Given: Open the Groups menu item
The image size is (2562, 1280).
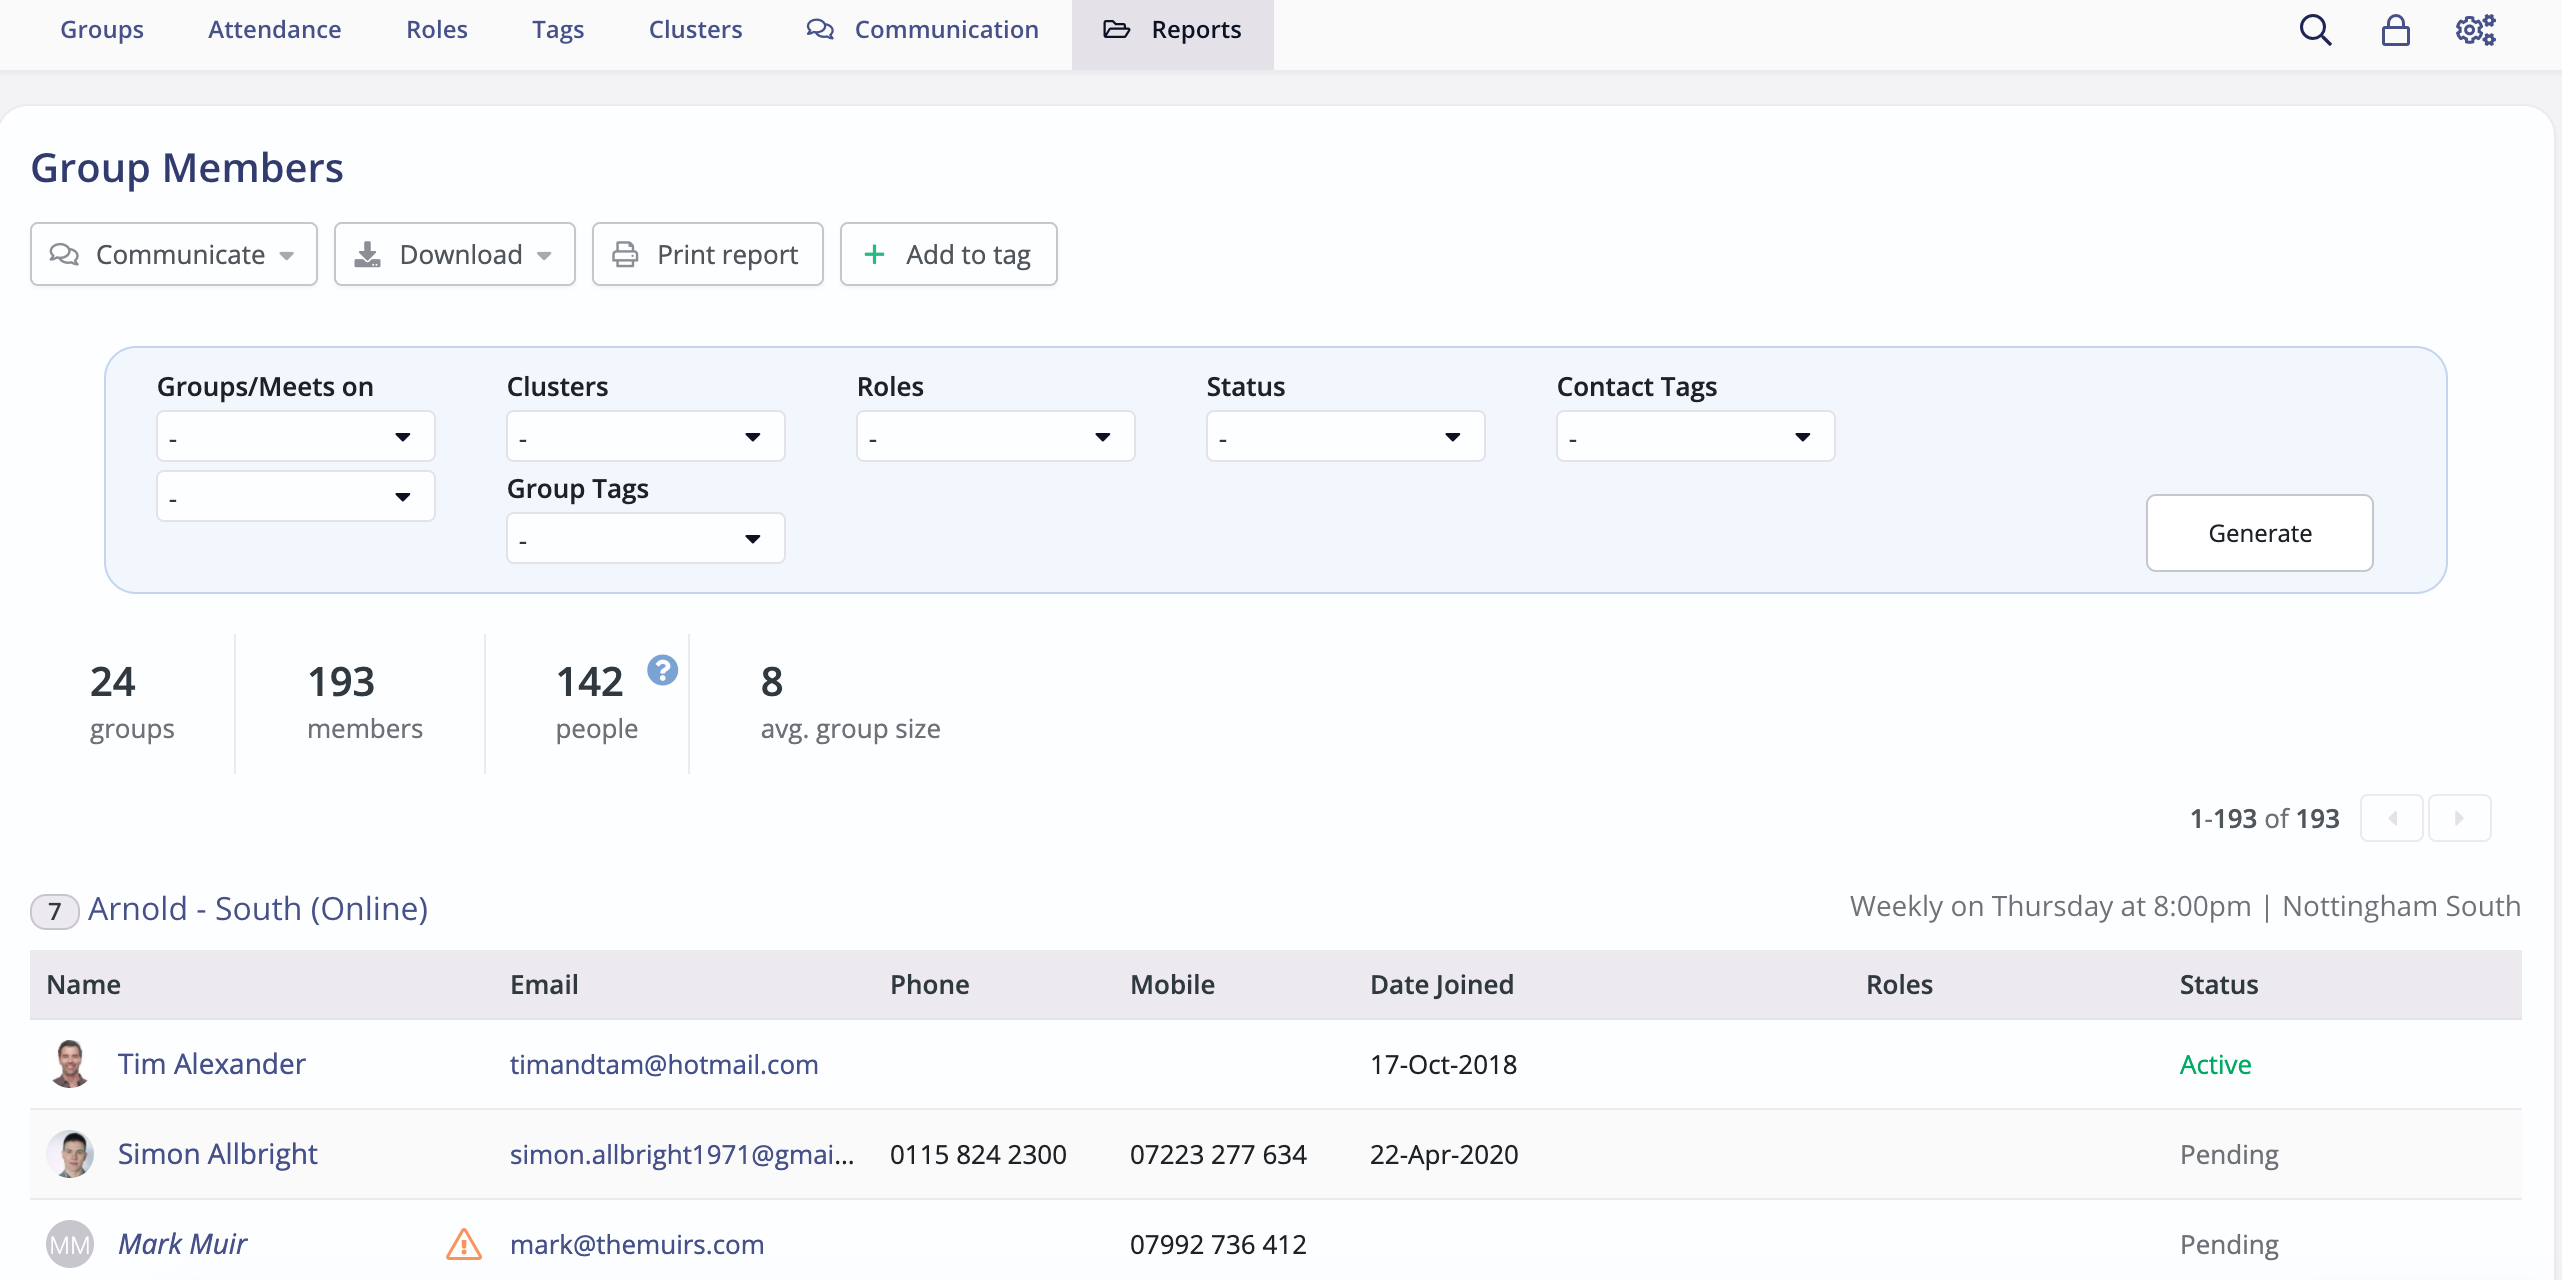Looking at the screenshot, I should [101, 30].
